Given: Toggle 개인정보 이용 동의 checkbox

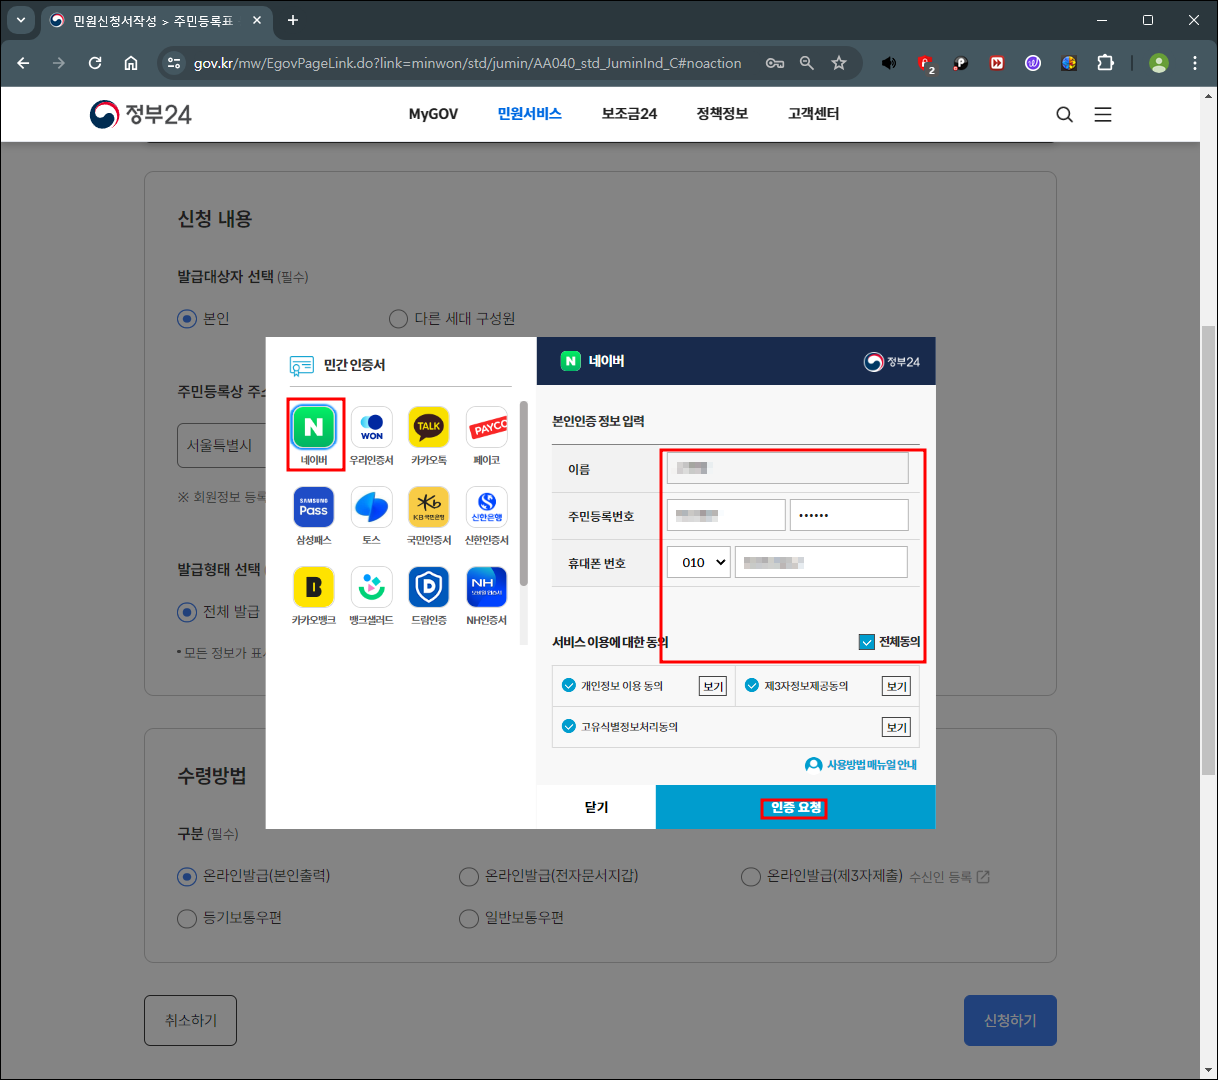Looking at the screenshot, I should click(569, 685).
